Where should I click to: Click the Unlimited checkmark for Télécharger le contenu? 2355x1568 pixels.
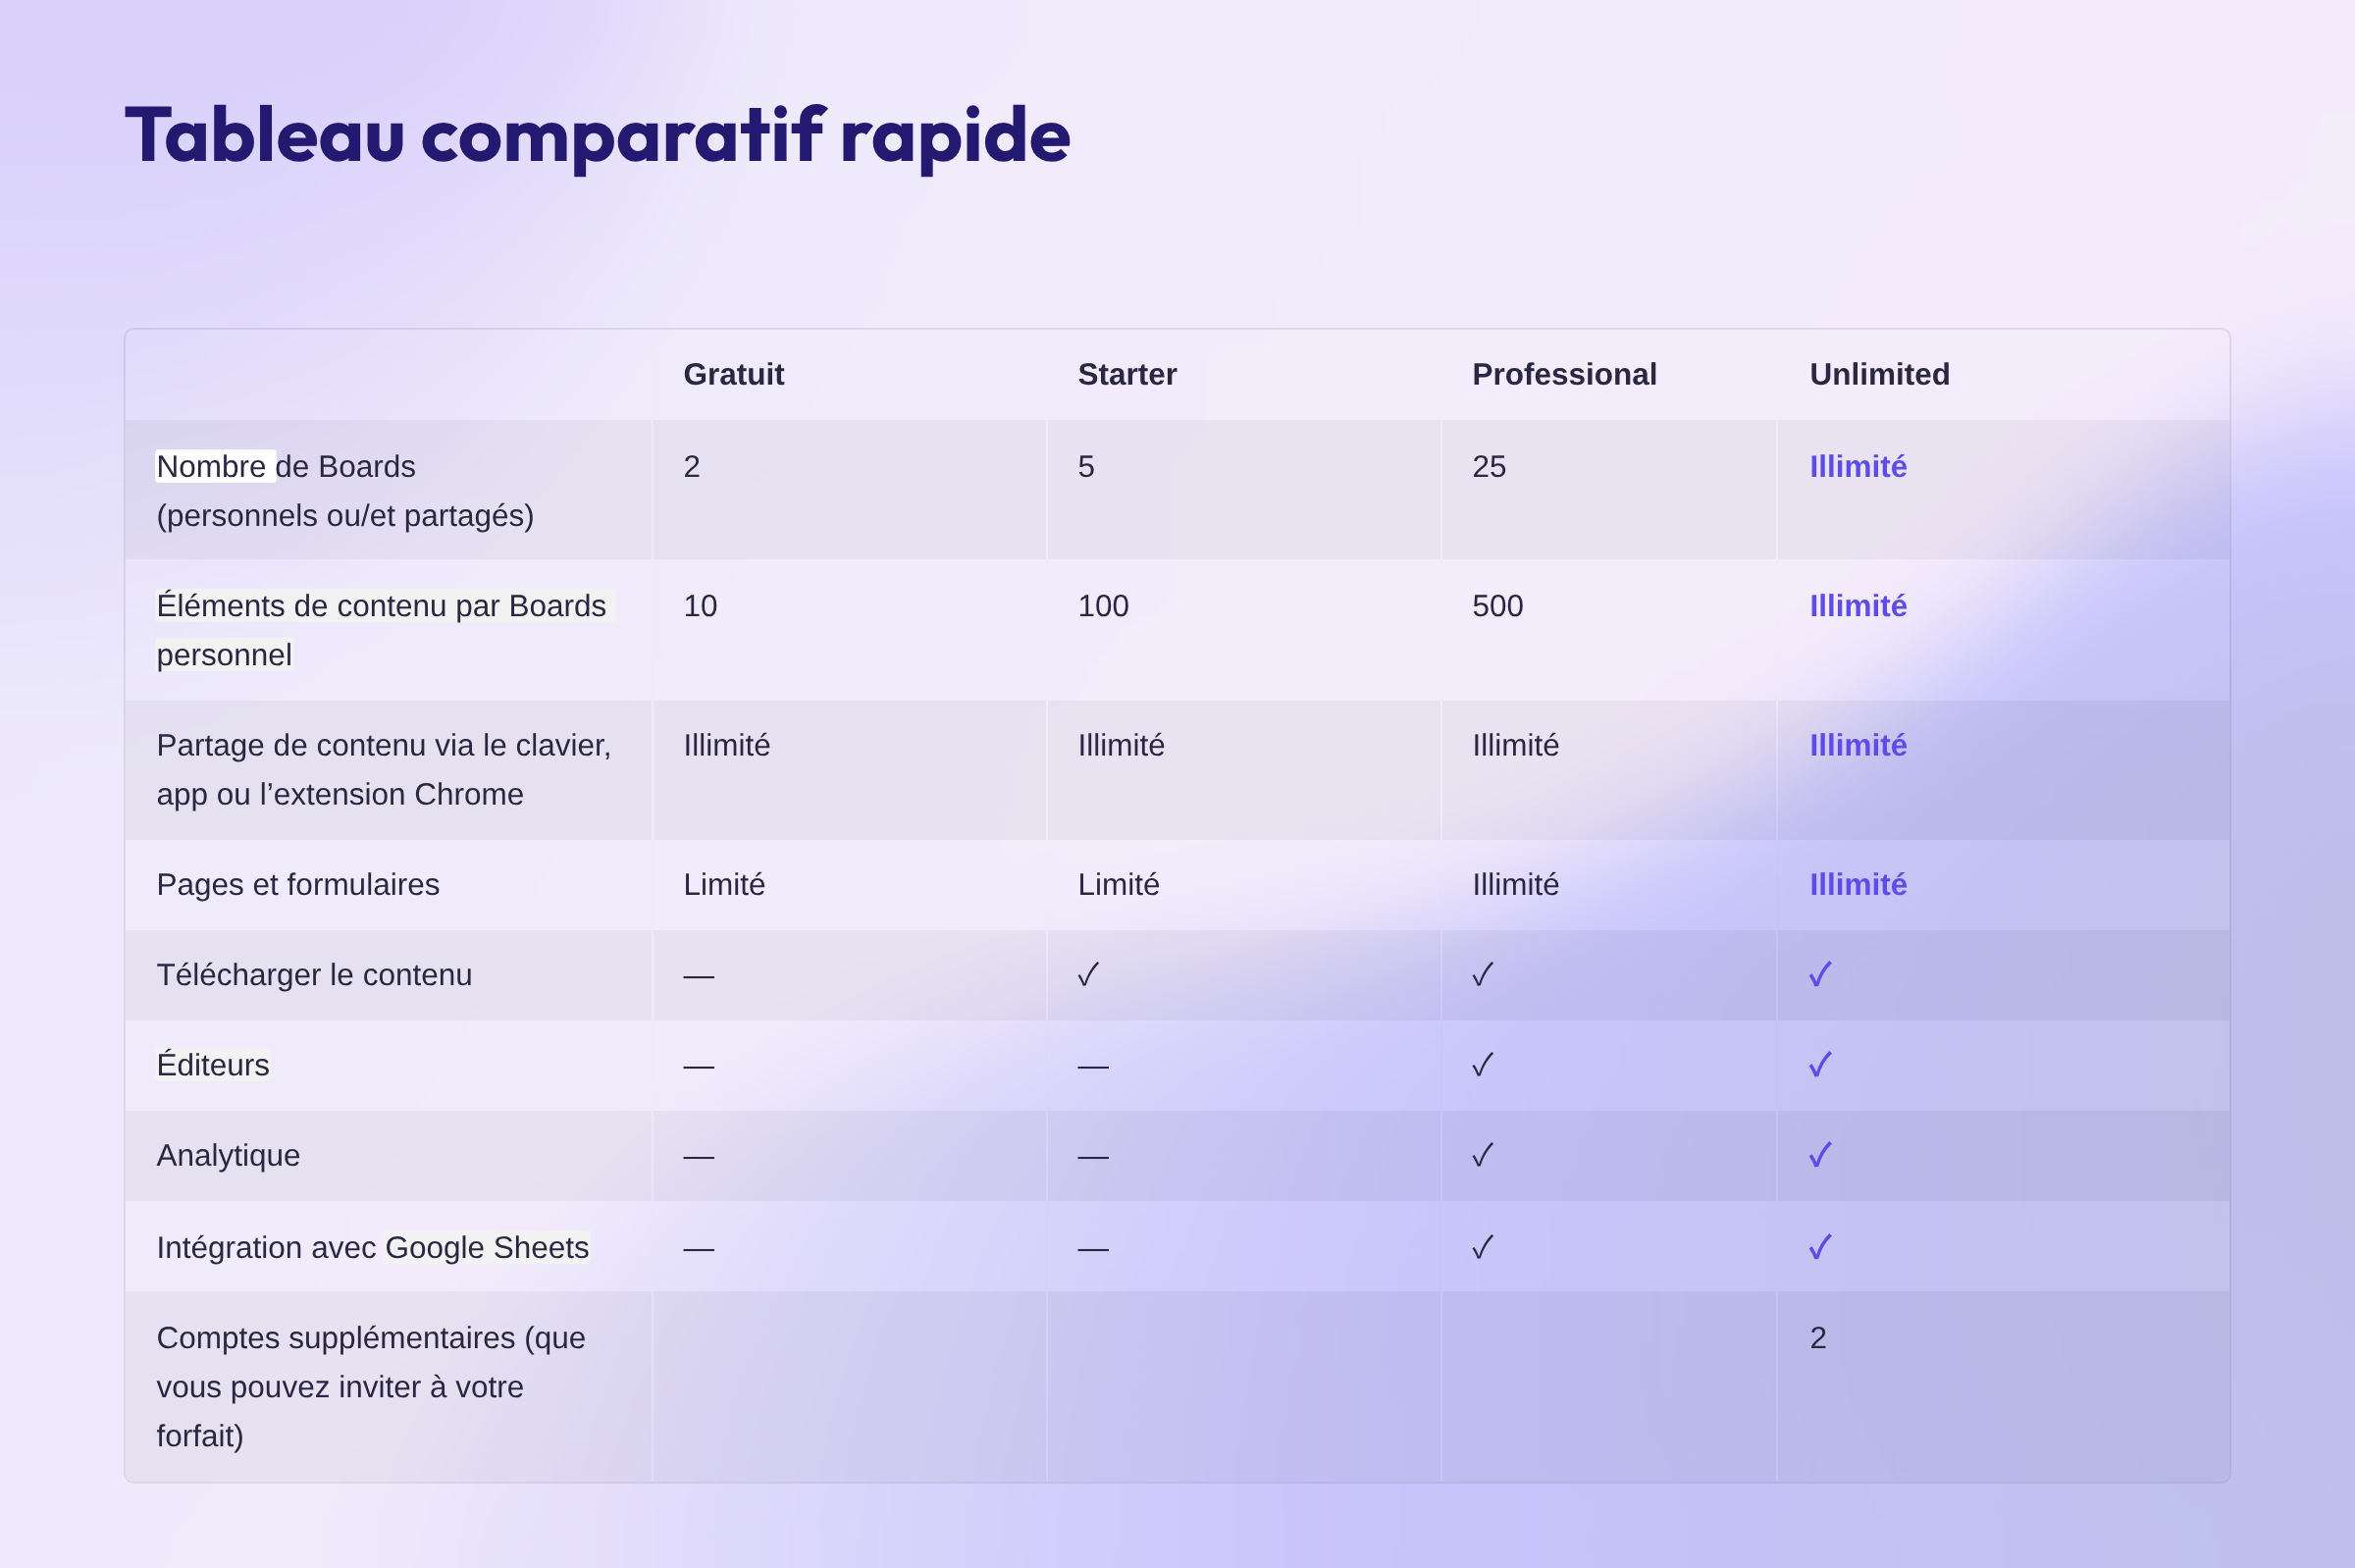point(1820,974)
